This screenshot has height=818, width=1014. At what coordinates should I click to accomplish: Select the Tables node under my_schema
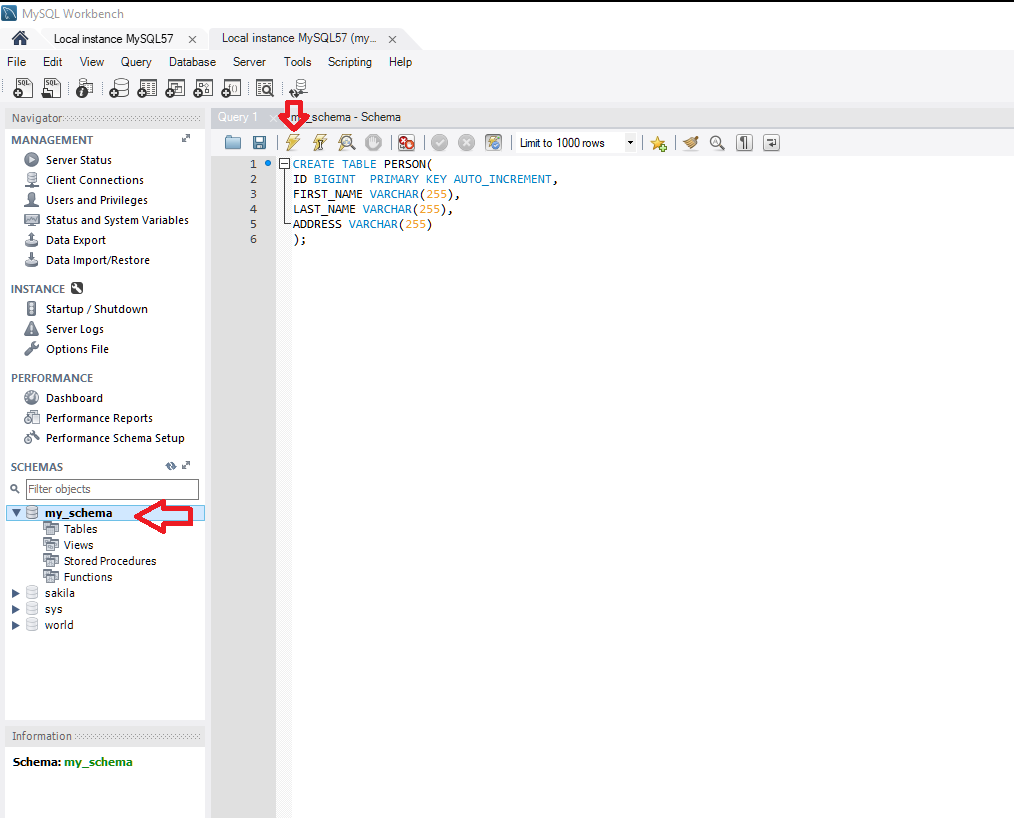point(80,529)
